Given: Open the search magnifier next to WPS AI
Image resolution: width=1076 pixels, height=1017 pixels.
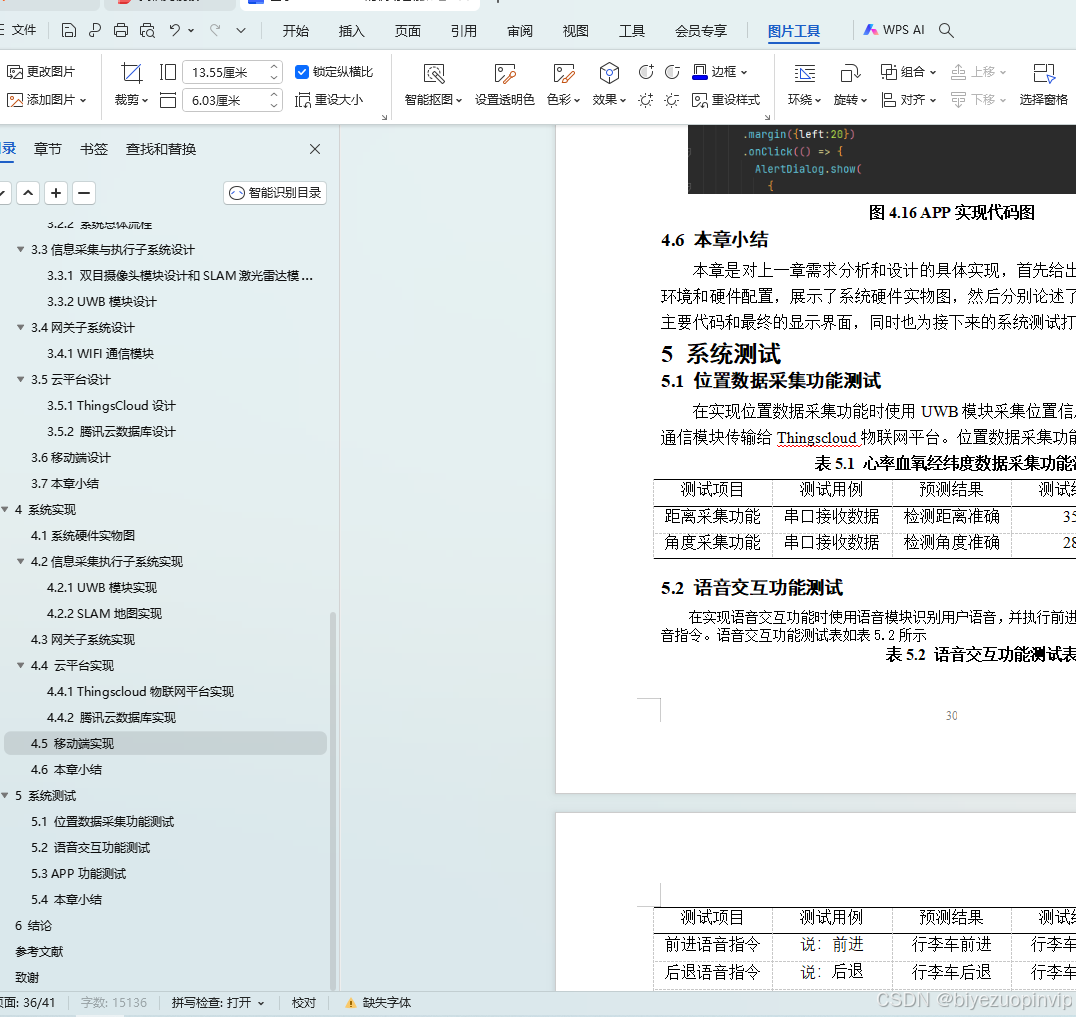Looking at the screenshot, I should click(946, 30).
